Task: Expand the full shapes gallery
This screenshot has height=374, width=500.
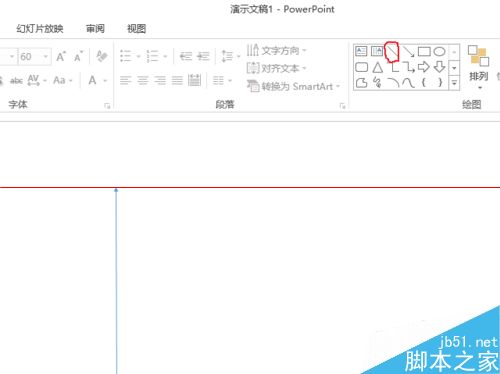Action: [x=454, y=82]
